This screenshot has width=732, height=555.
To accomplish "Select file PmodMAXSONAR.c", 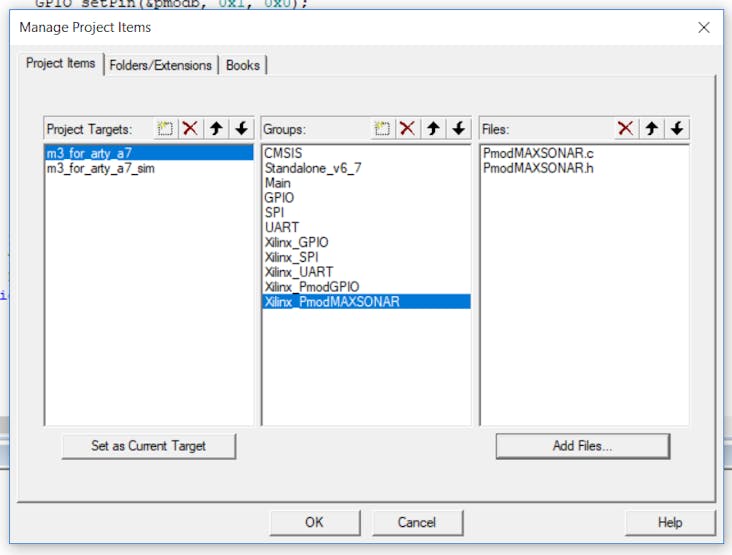I will 584,153.
